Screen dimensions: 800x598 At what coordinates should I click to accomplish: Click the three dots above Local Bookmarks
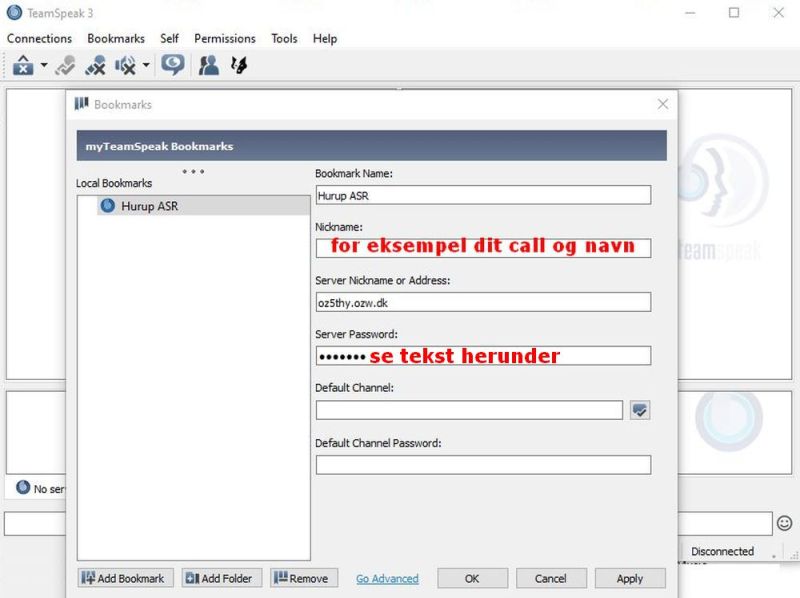tap(193, 171)
